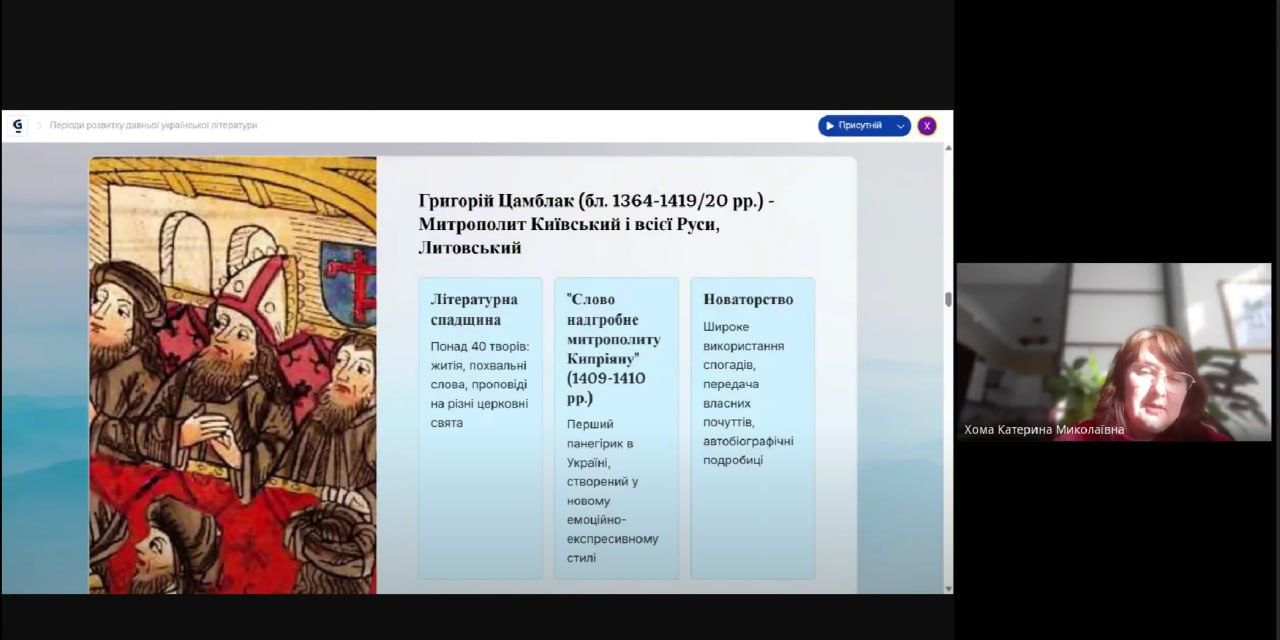Select the Григорій Цамблак slide heading
The height and width of the screenshot is (640, 1280).
point(596,224)
